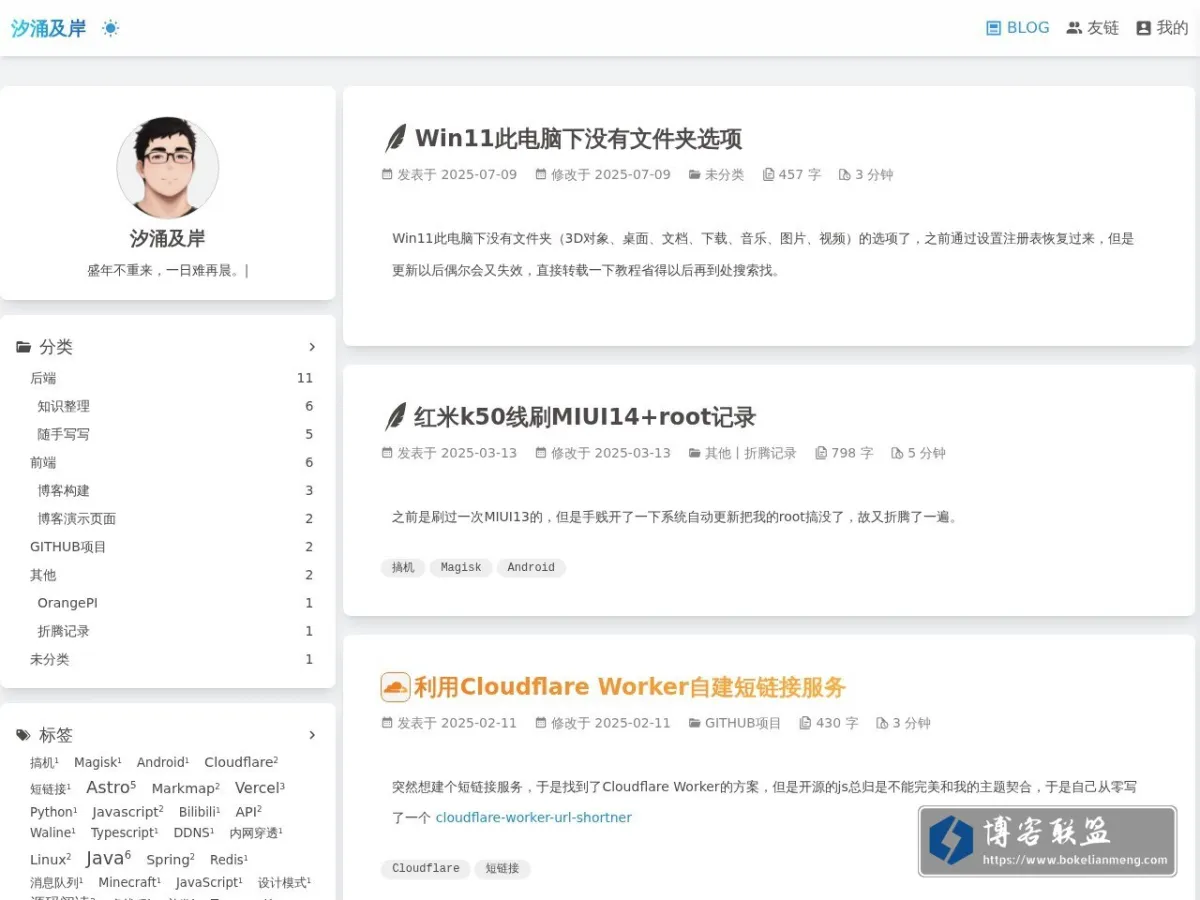Open the 友链 nav item
1200x900 pixels.
(1092, 28)
